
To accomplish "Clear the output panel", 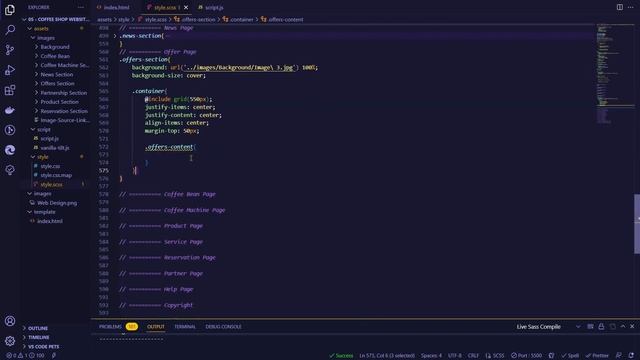I will [x=590, y=327].
